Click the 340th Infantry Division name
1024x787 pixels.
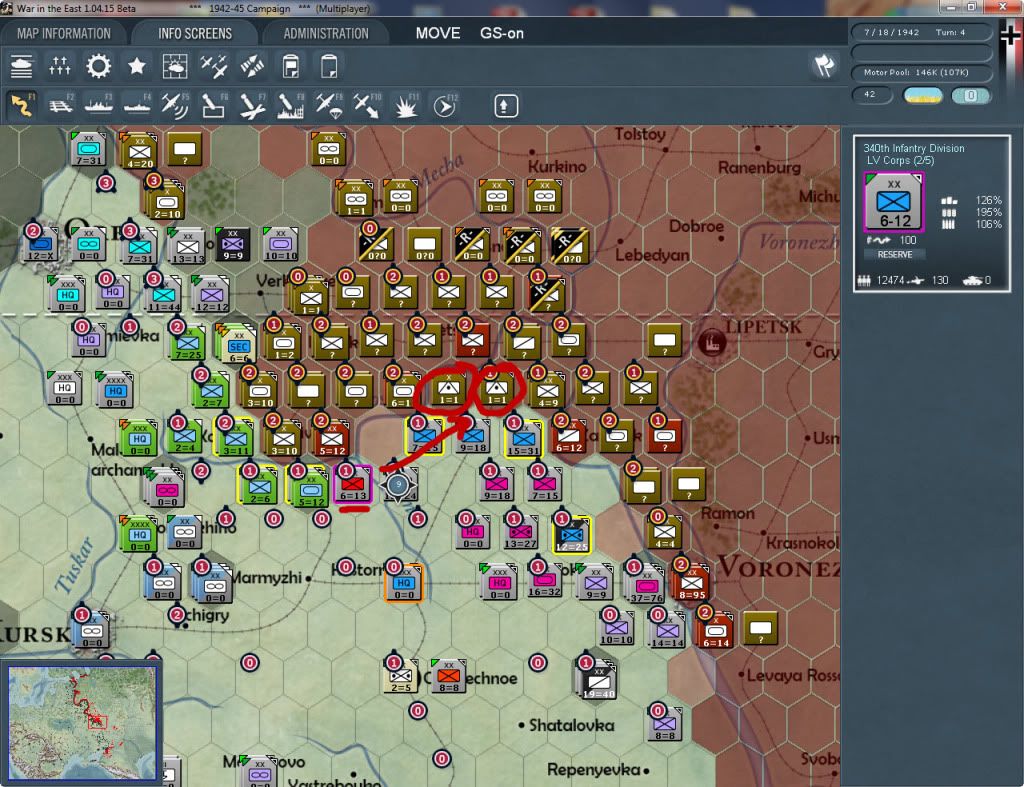[x=914, y=148]
